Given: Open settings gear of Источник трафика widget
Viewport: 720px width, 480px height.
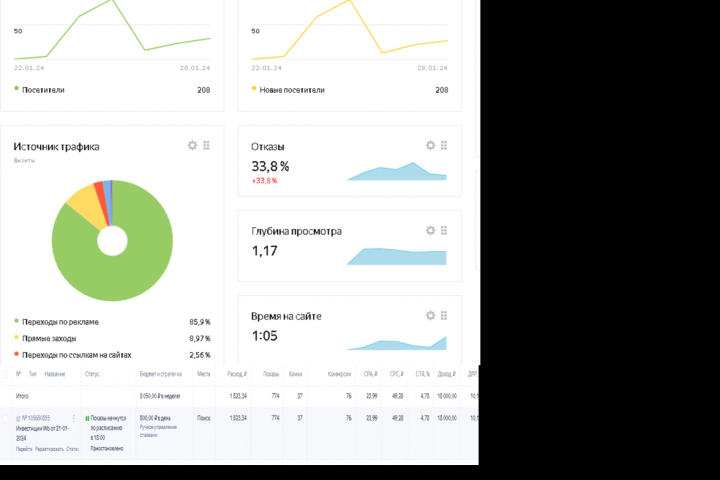Looking at the screenshot, I should click(192, 146).
